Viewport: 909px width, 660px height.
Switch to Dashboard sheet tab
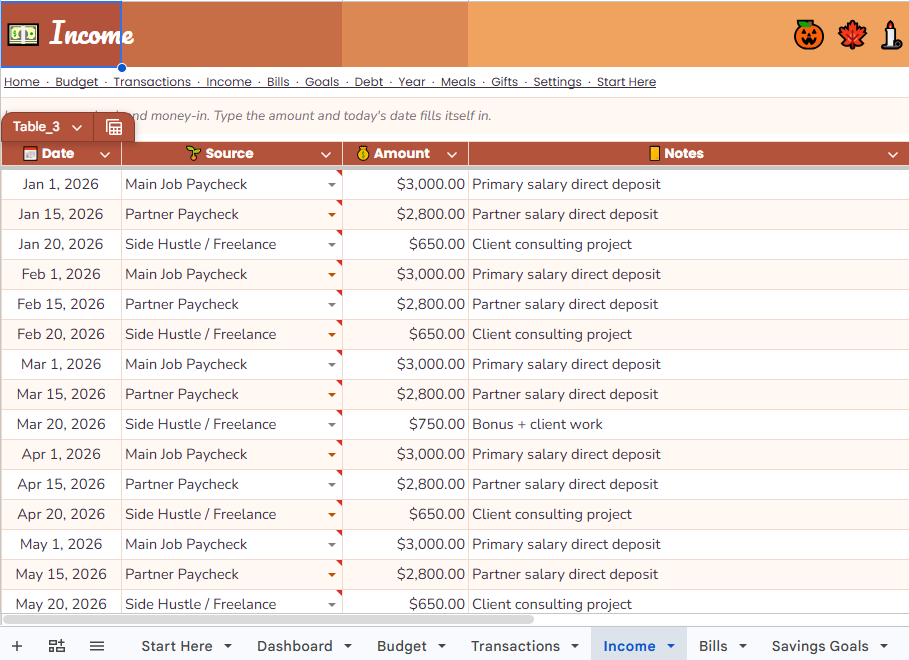point(294,646)
